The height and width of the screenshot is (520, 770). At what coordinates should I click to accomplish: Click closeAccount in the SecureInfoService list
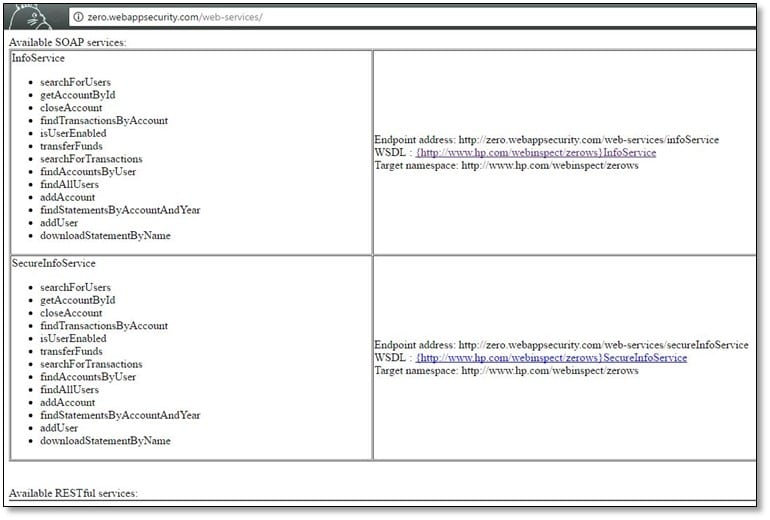71,313
